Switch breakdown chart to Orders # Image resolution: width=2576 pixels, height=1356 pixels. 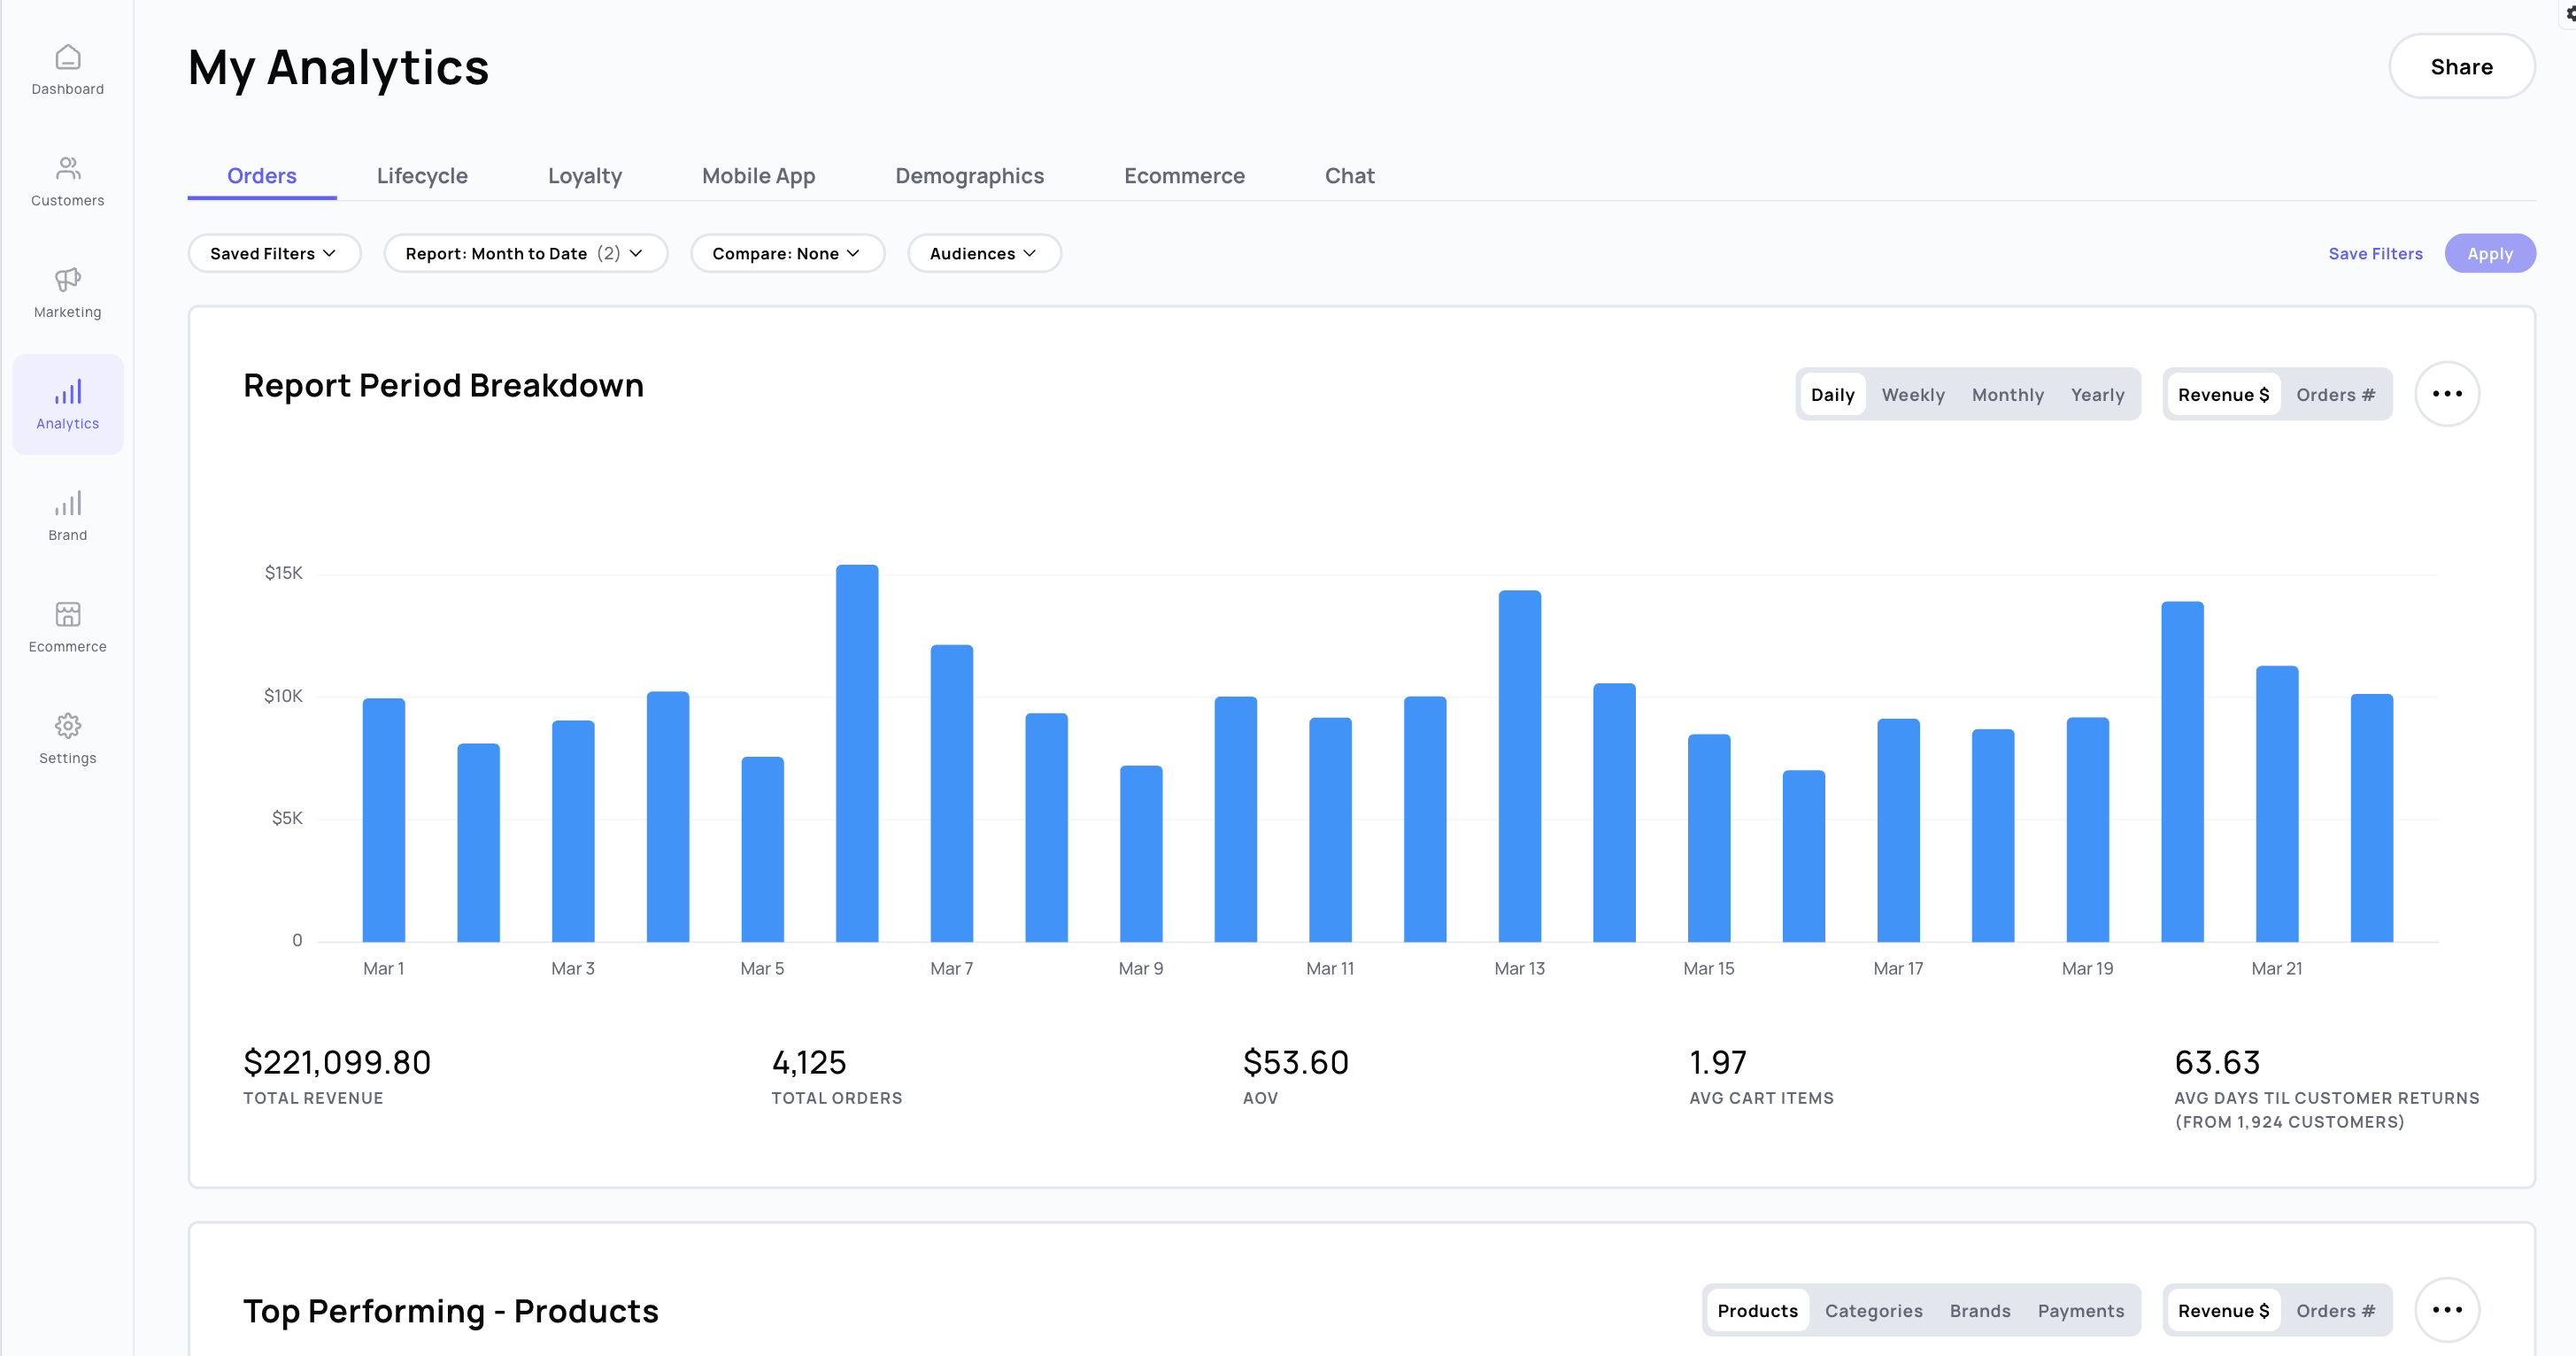tap(2334, 395)
